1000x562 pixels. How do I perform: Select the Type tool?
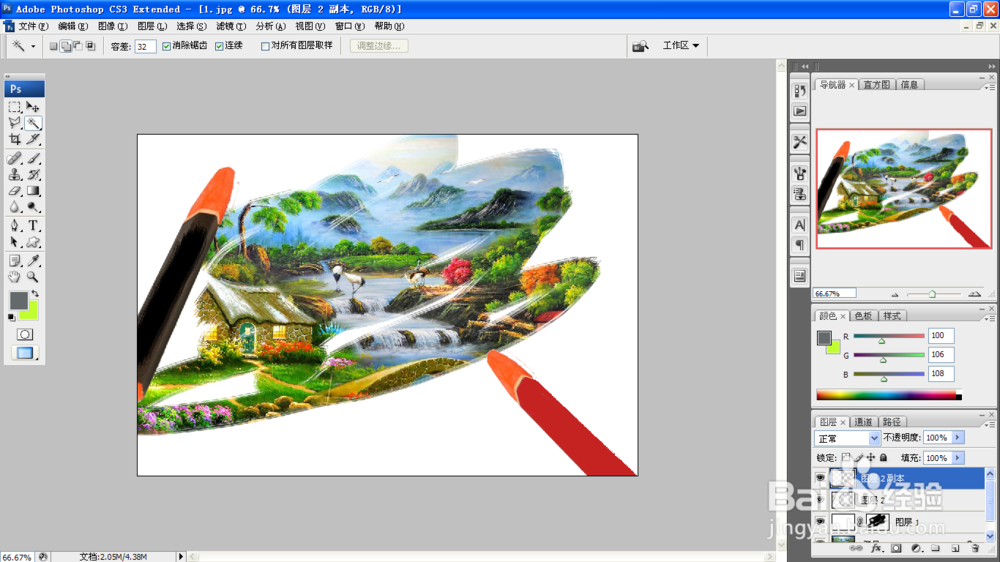pos(33,226)
